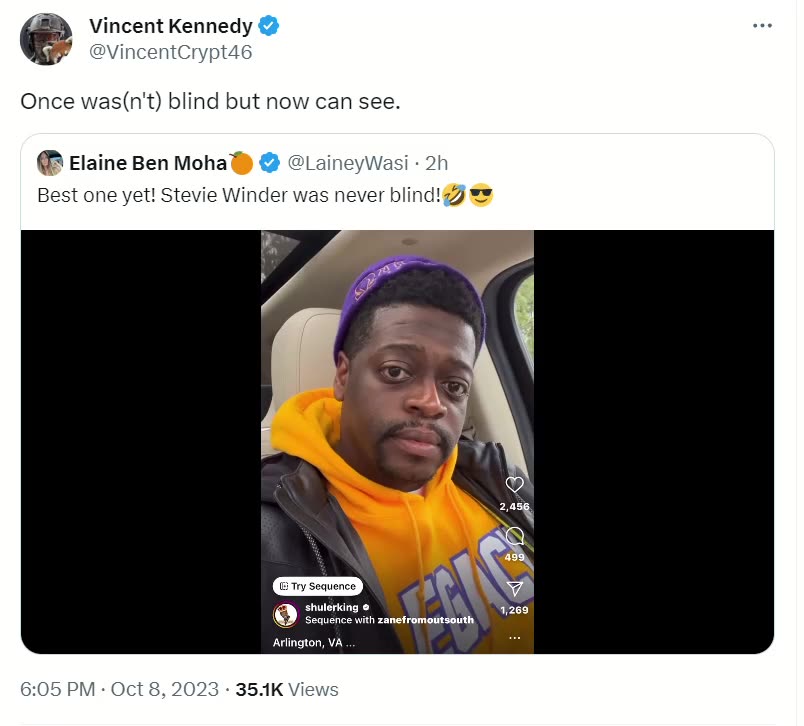Viewport: 804px width, 726px height.
Task: Click the quoted tweet's 2h timestamp
Action: [x=437, y=162]
